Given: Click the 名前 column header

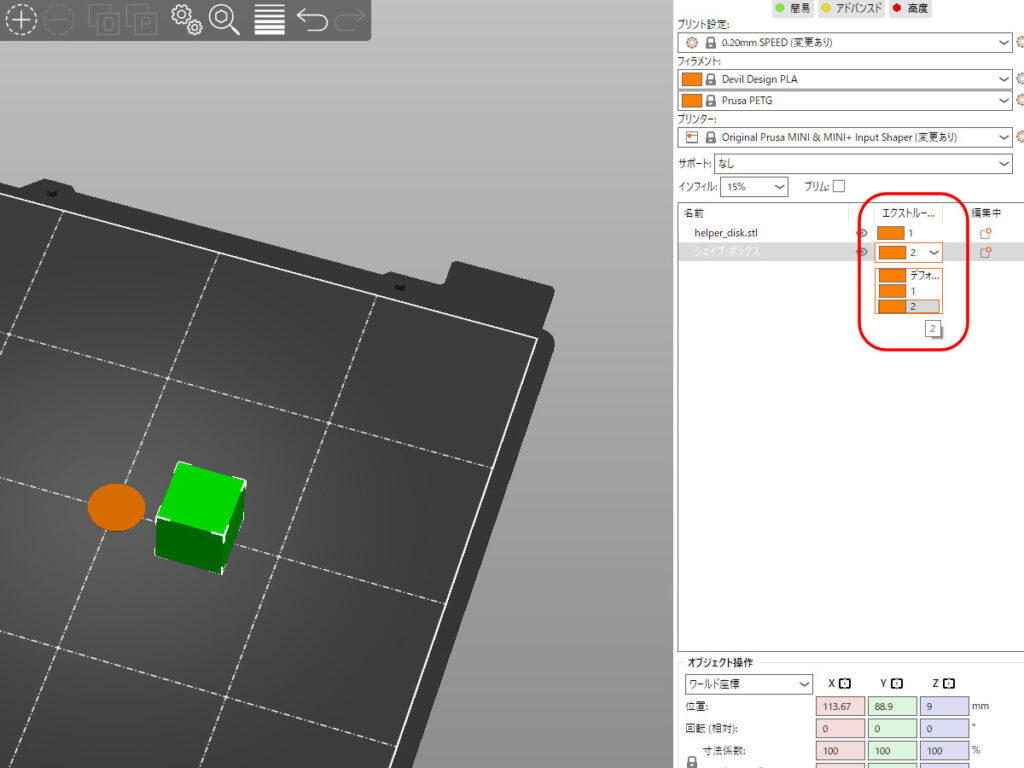Looking at the screenshot, I should (694, 213).
